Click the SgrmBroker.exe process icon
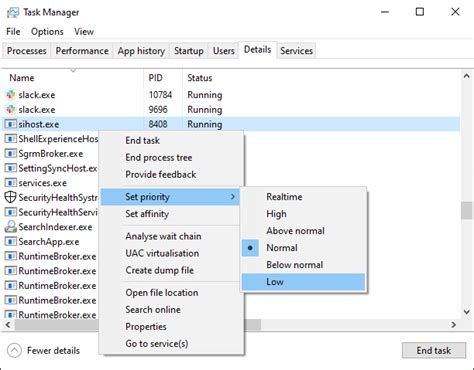474x370 pixels. [x=11, y=154]
